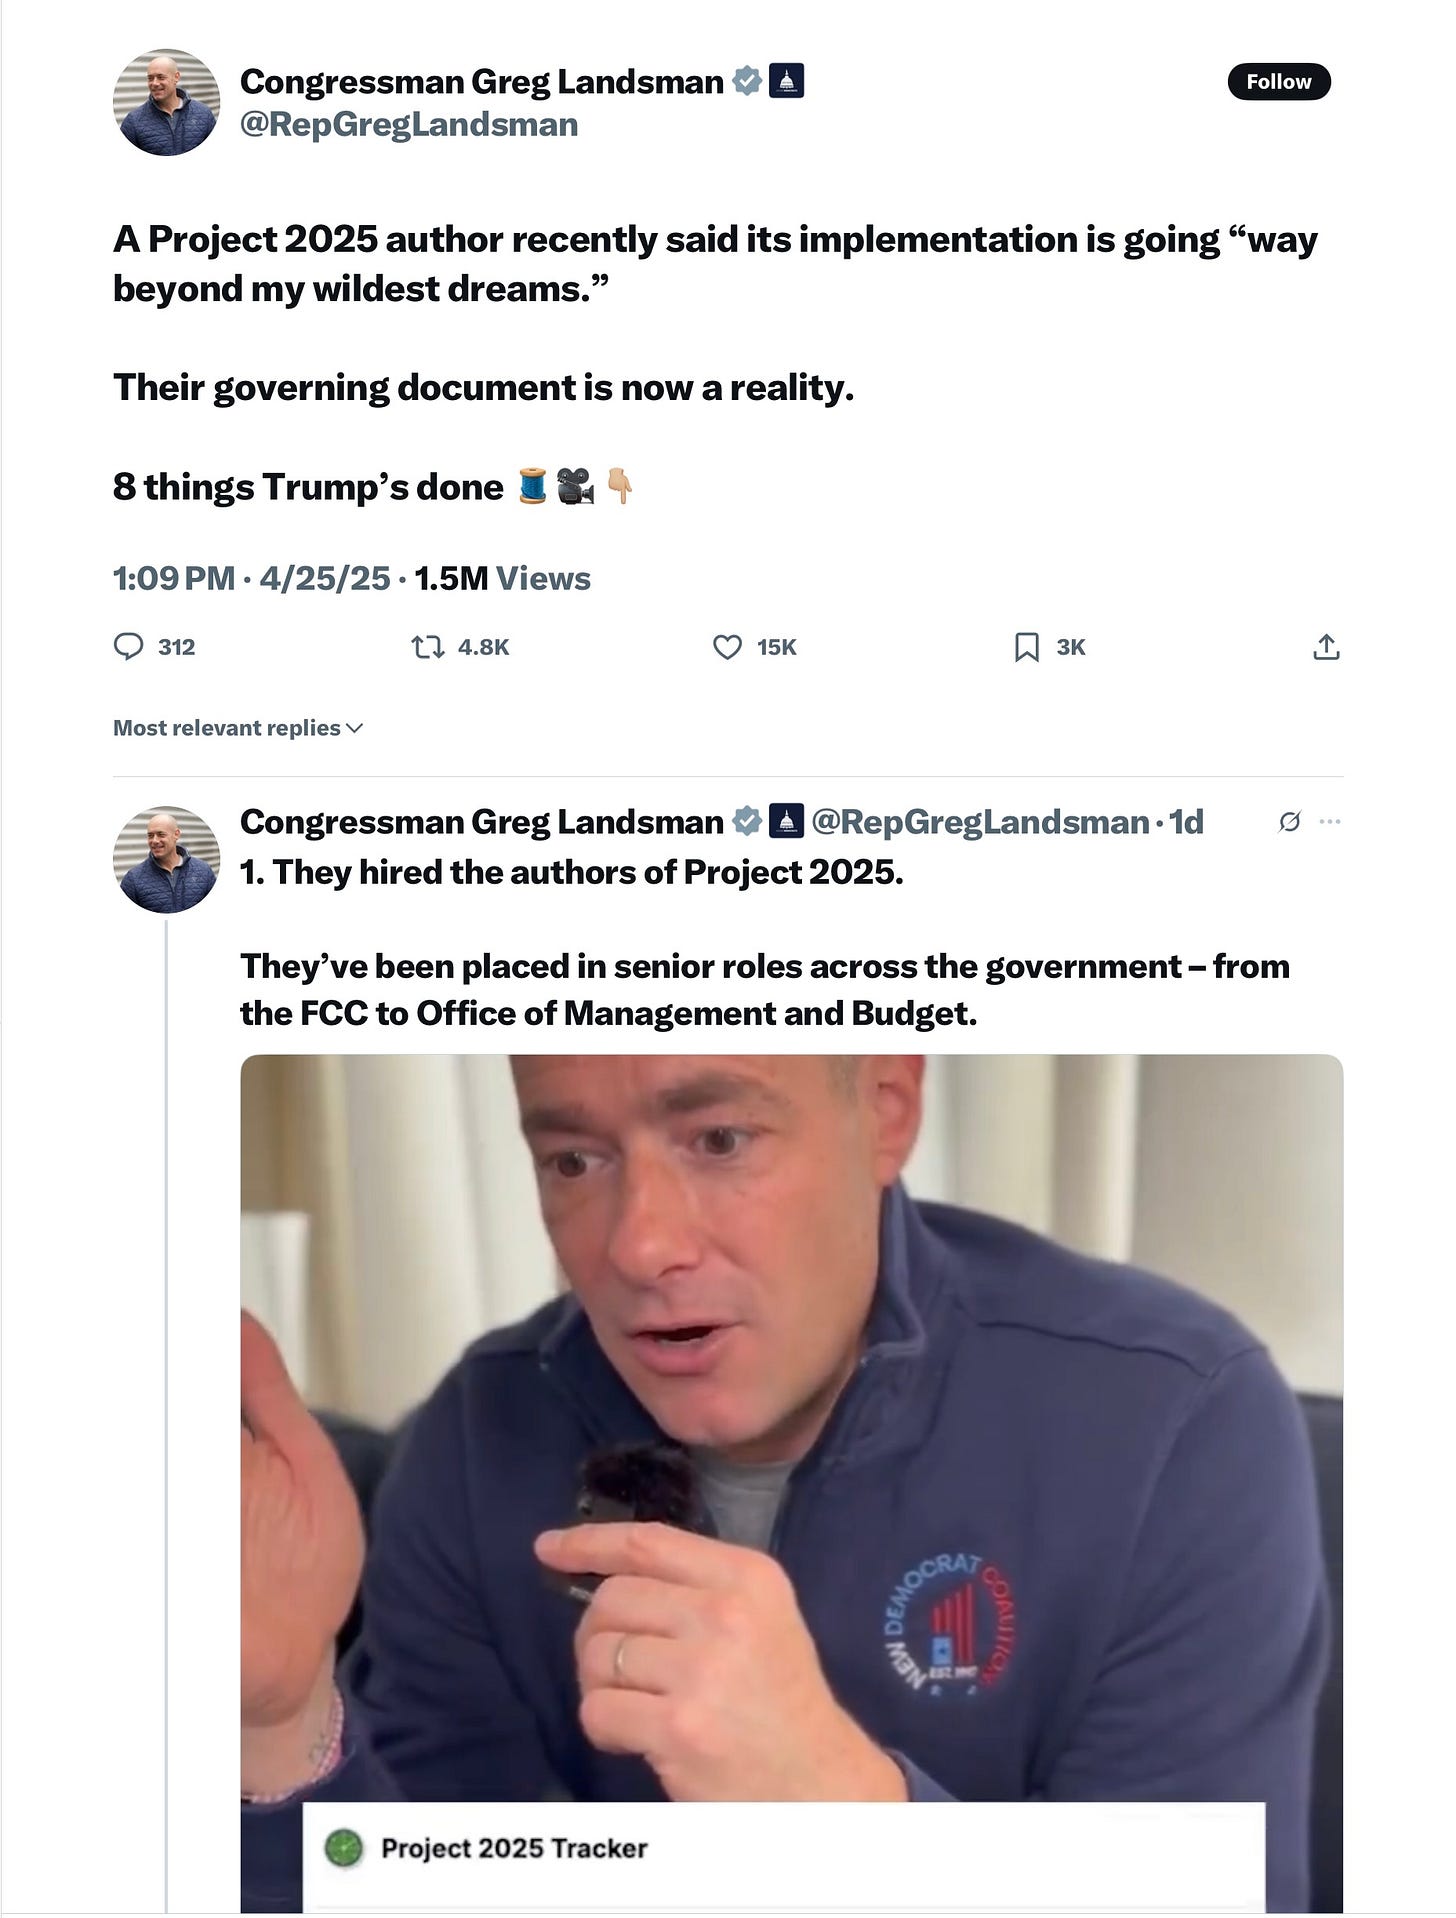Click the 1.5M Views count

[x=502, y=578]
